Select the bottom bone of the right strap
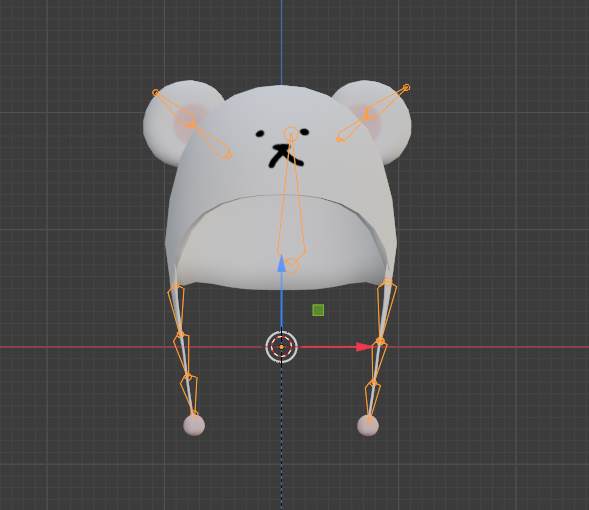The height and width of the screenshot is (510, 589). (x=372, y=401)
